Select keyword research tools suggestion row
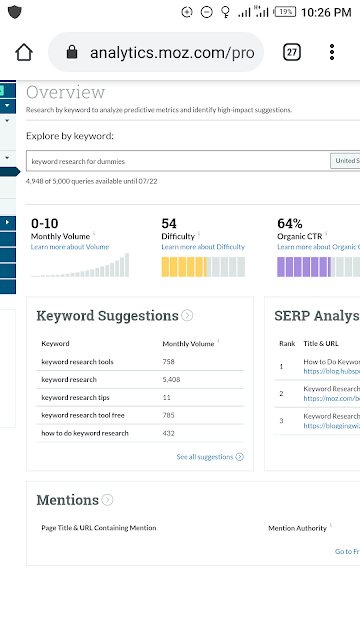Viewport: 360px width, 640px height. click(x=140, y=362)
